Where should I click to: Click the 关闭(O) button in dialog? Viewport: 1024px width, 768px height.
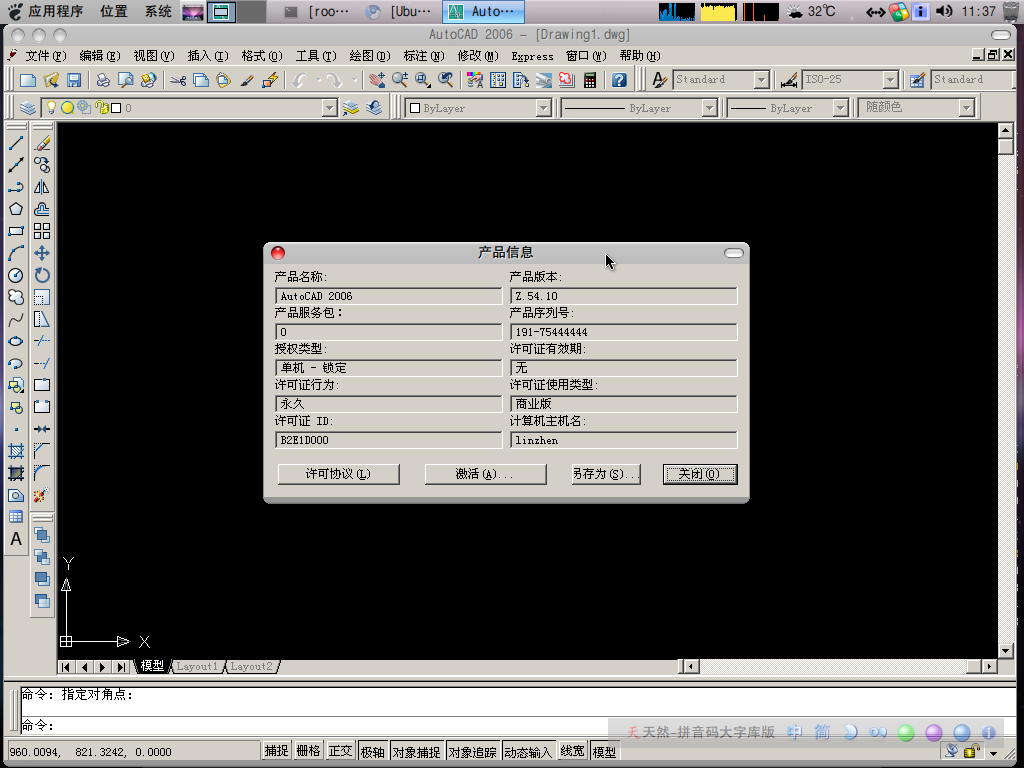[699, 474]
